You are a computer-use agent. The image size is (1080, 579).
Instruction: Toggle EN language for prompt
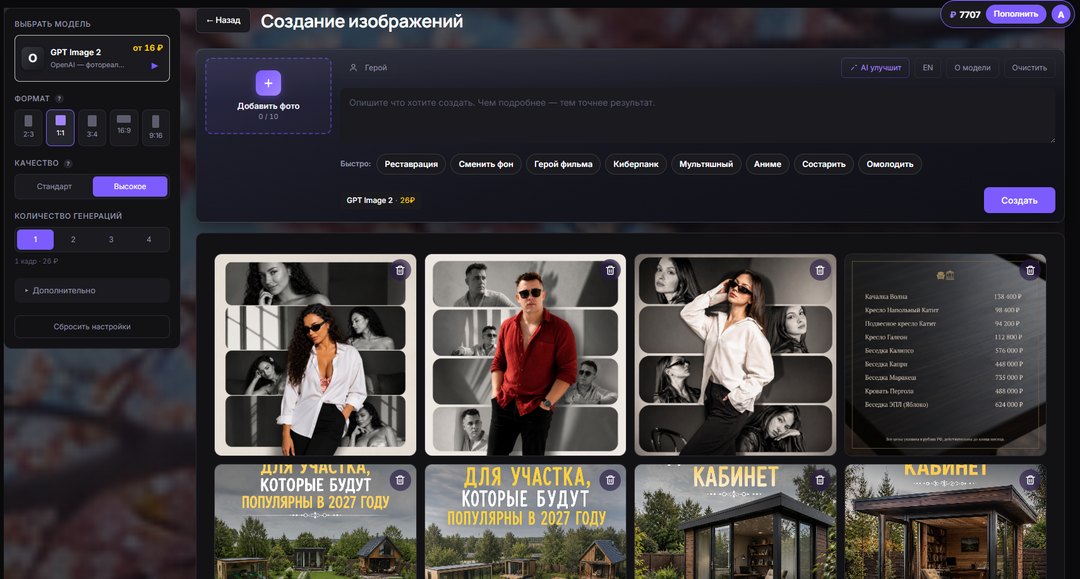(x=928, y=67)
